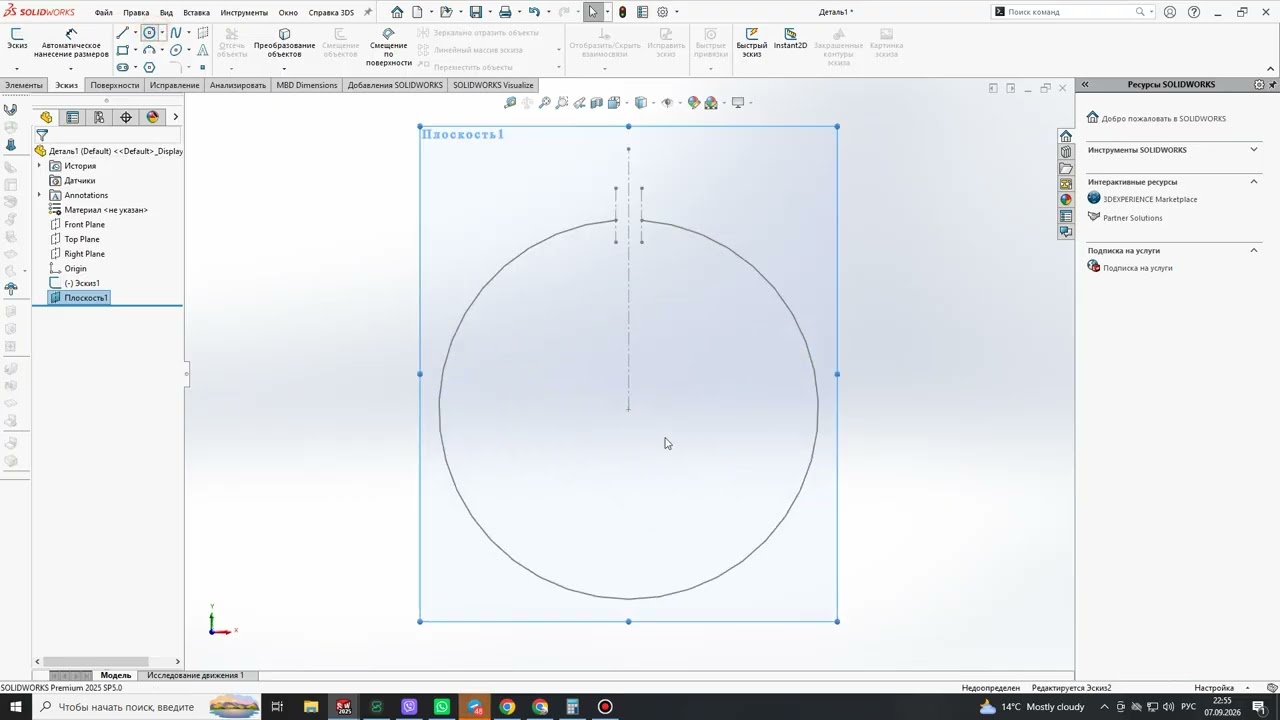
Task: Open 3DEXPERIENCE Marketplace link
Action: (1142, 199)
